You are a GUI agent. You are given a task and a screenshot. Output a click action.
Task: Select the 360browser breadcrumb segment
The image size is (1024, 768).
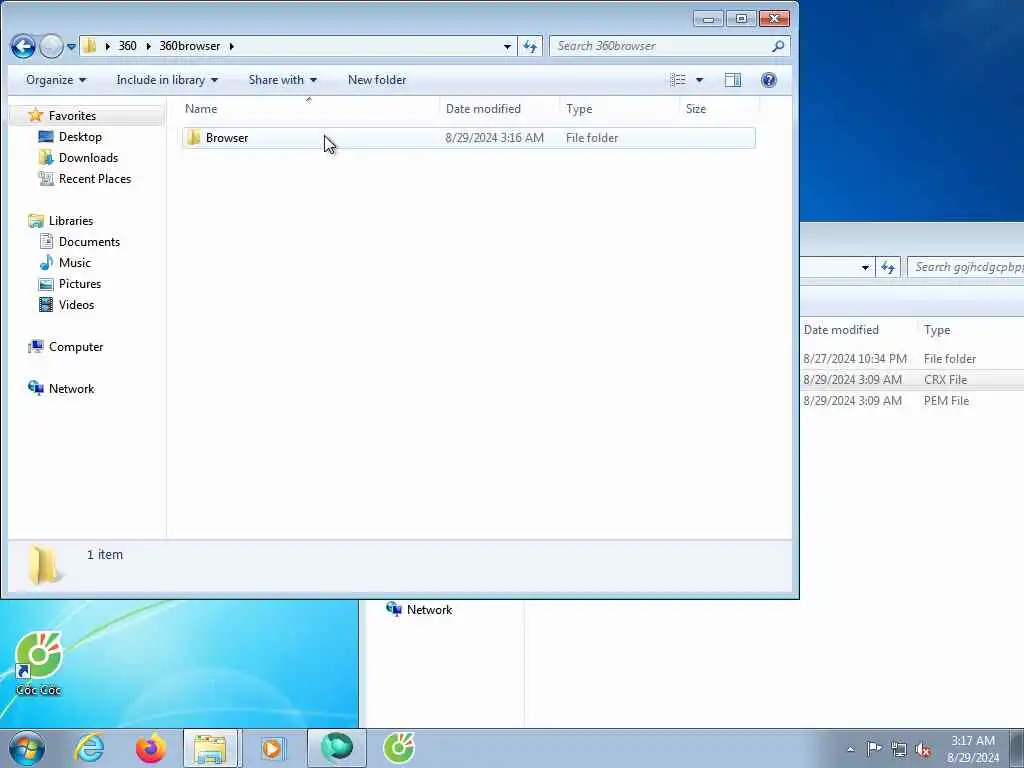[189, 46]
